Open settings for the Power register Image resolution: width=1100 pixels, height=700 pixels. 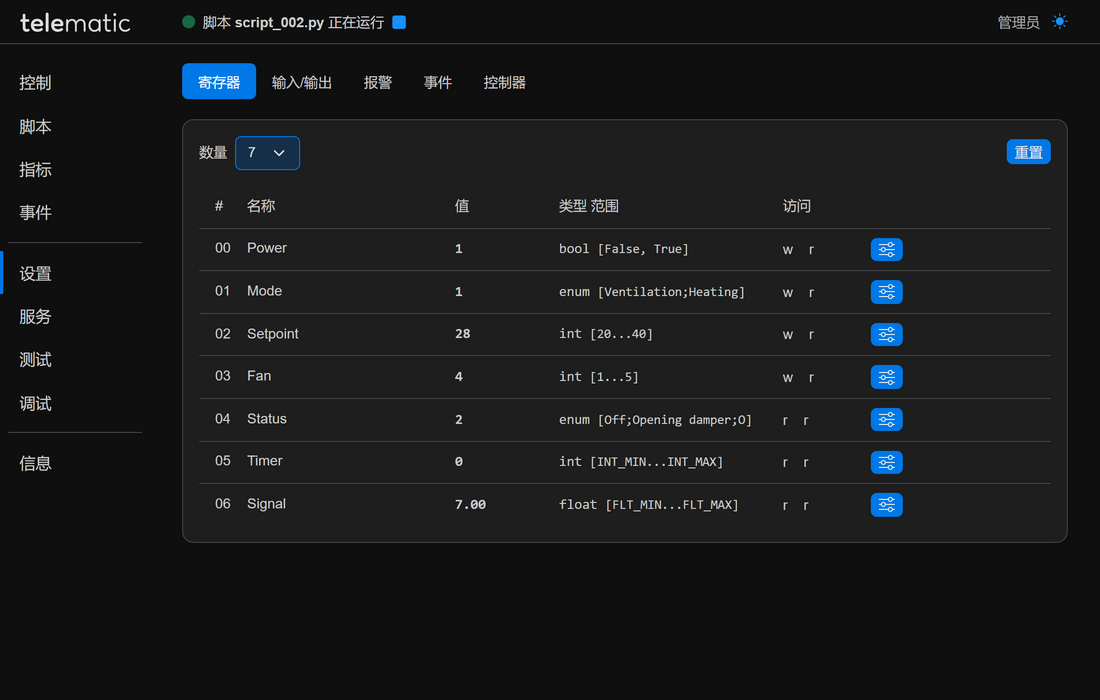(886, 249)
